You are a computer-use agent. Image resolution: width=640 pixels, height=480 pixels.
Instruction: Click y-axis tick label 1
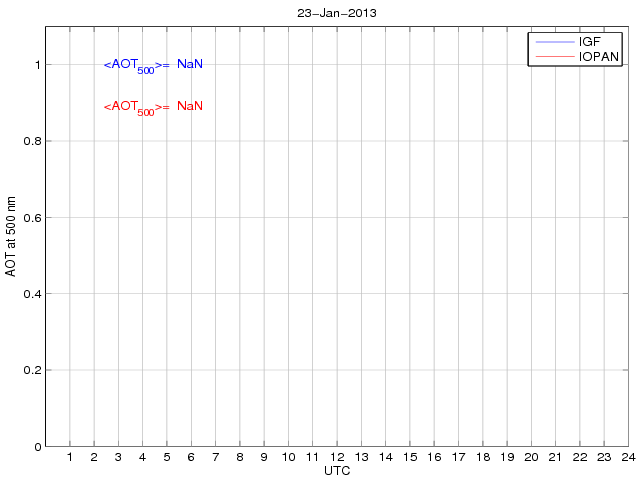coord(38,65)
